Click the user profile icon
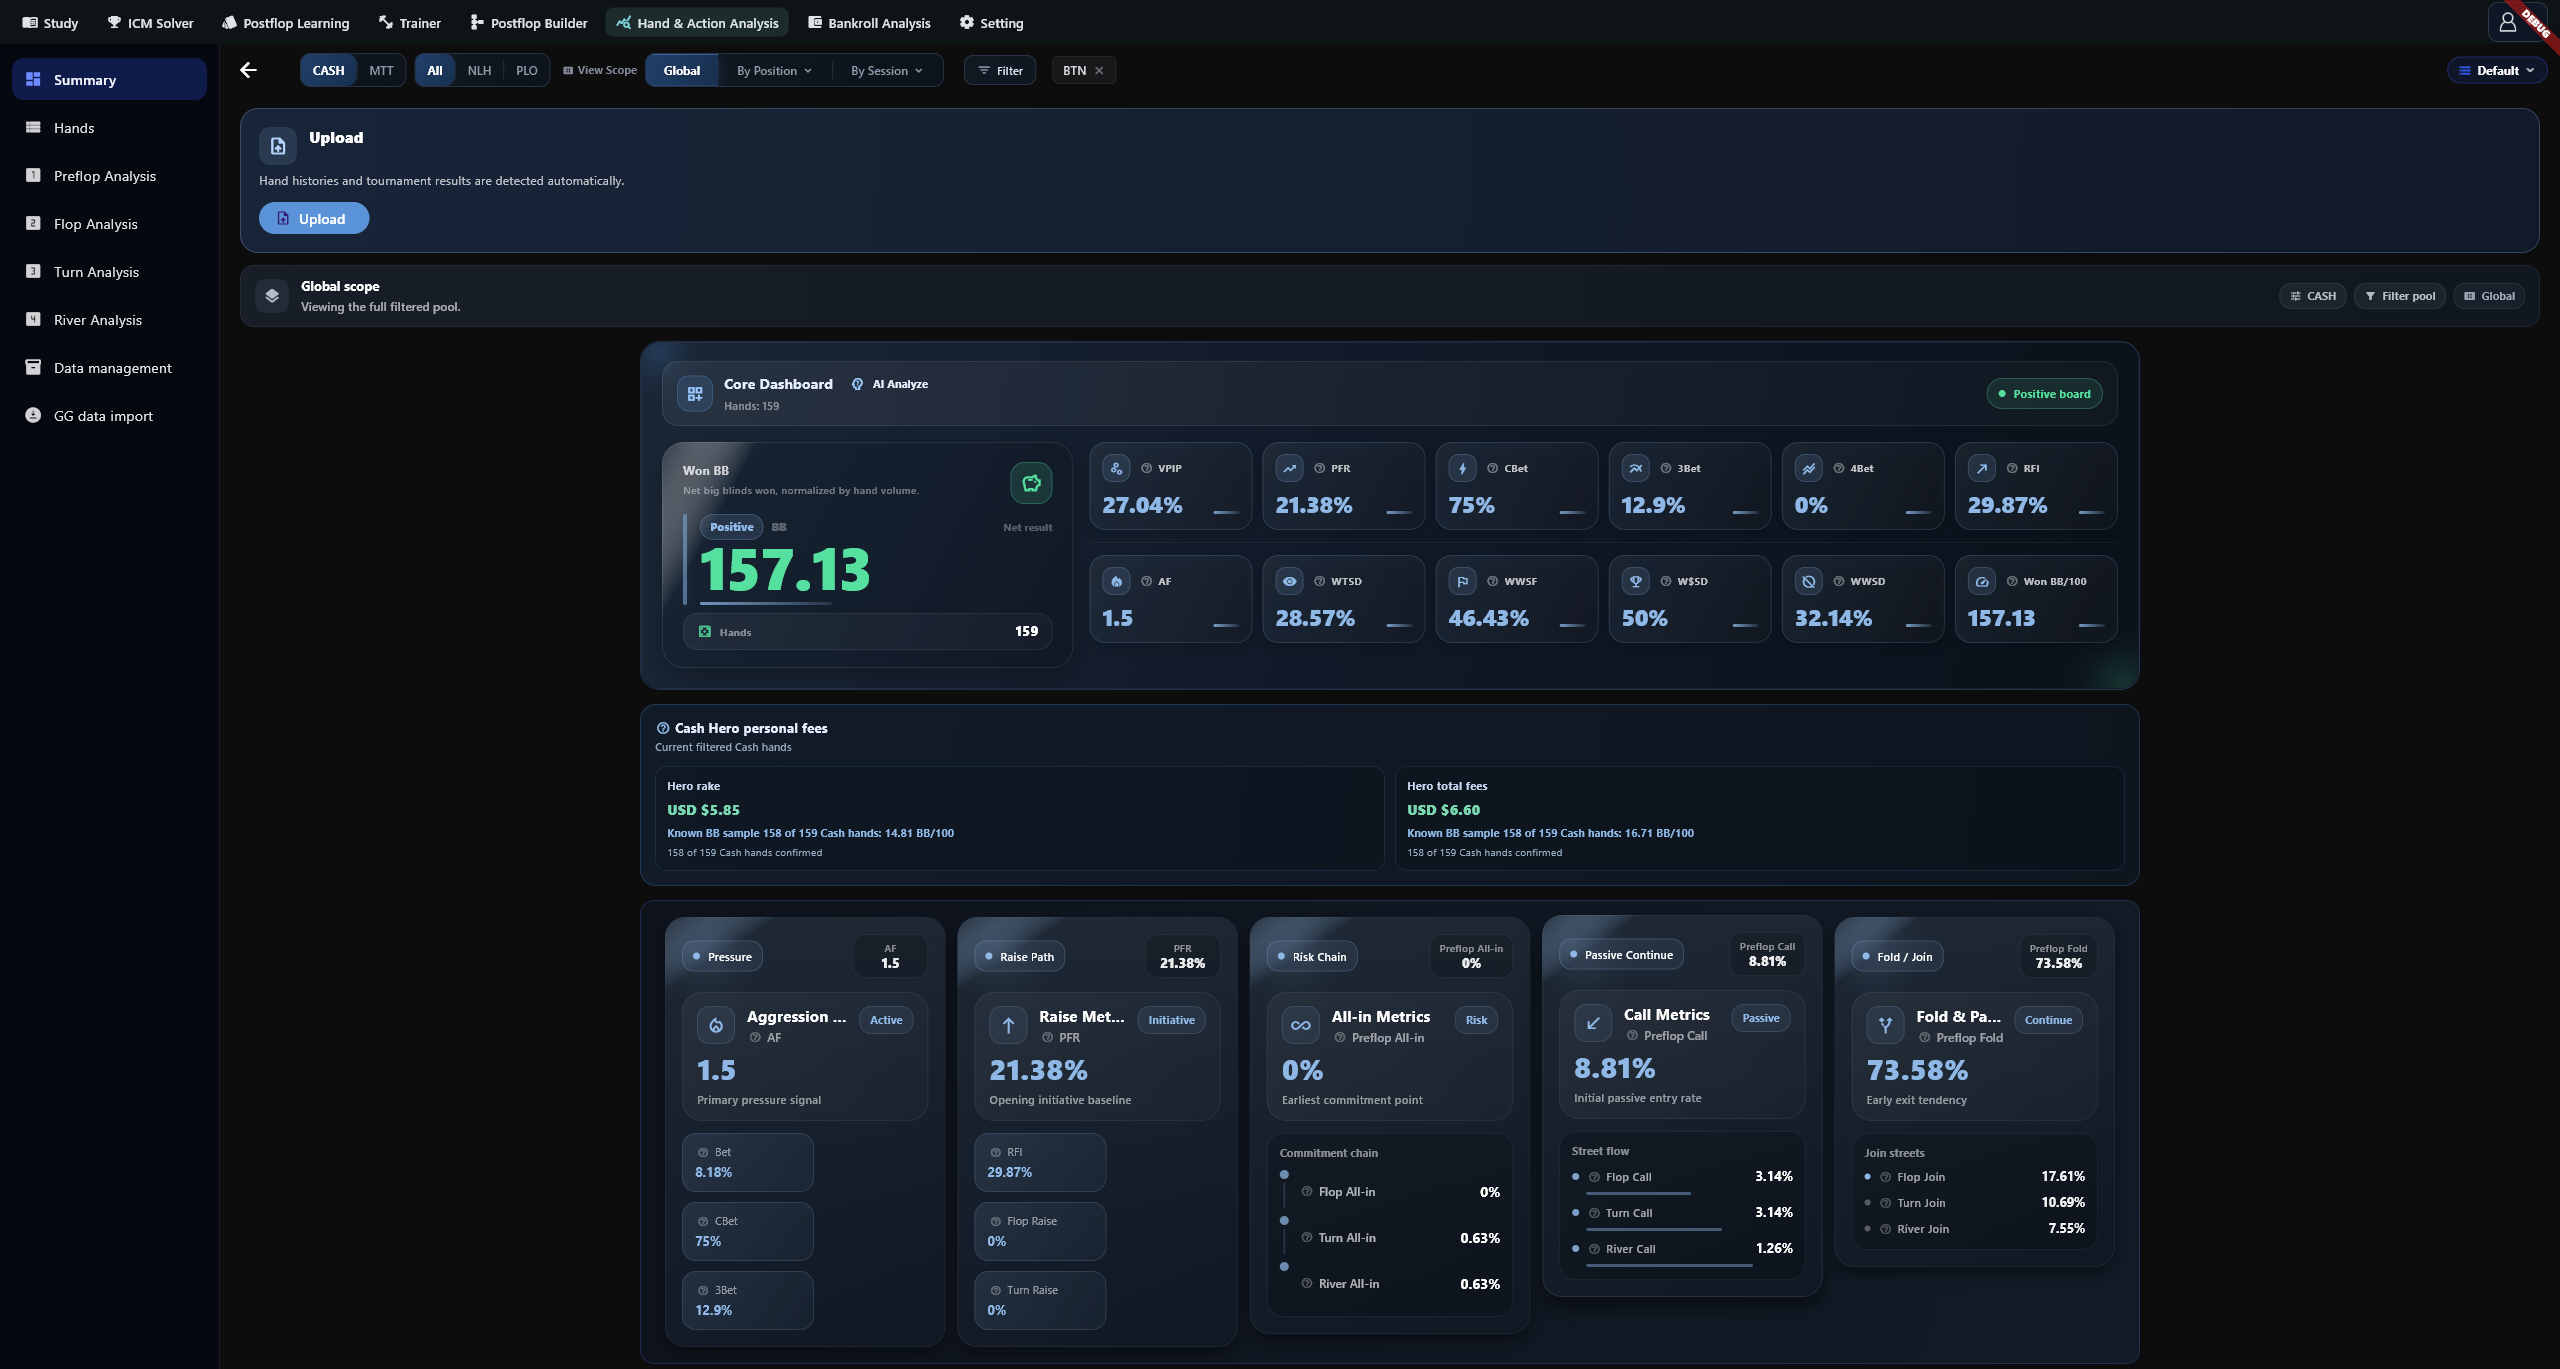This screenshot has width=2560, height=1369. (2507, 22)
